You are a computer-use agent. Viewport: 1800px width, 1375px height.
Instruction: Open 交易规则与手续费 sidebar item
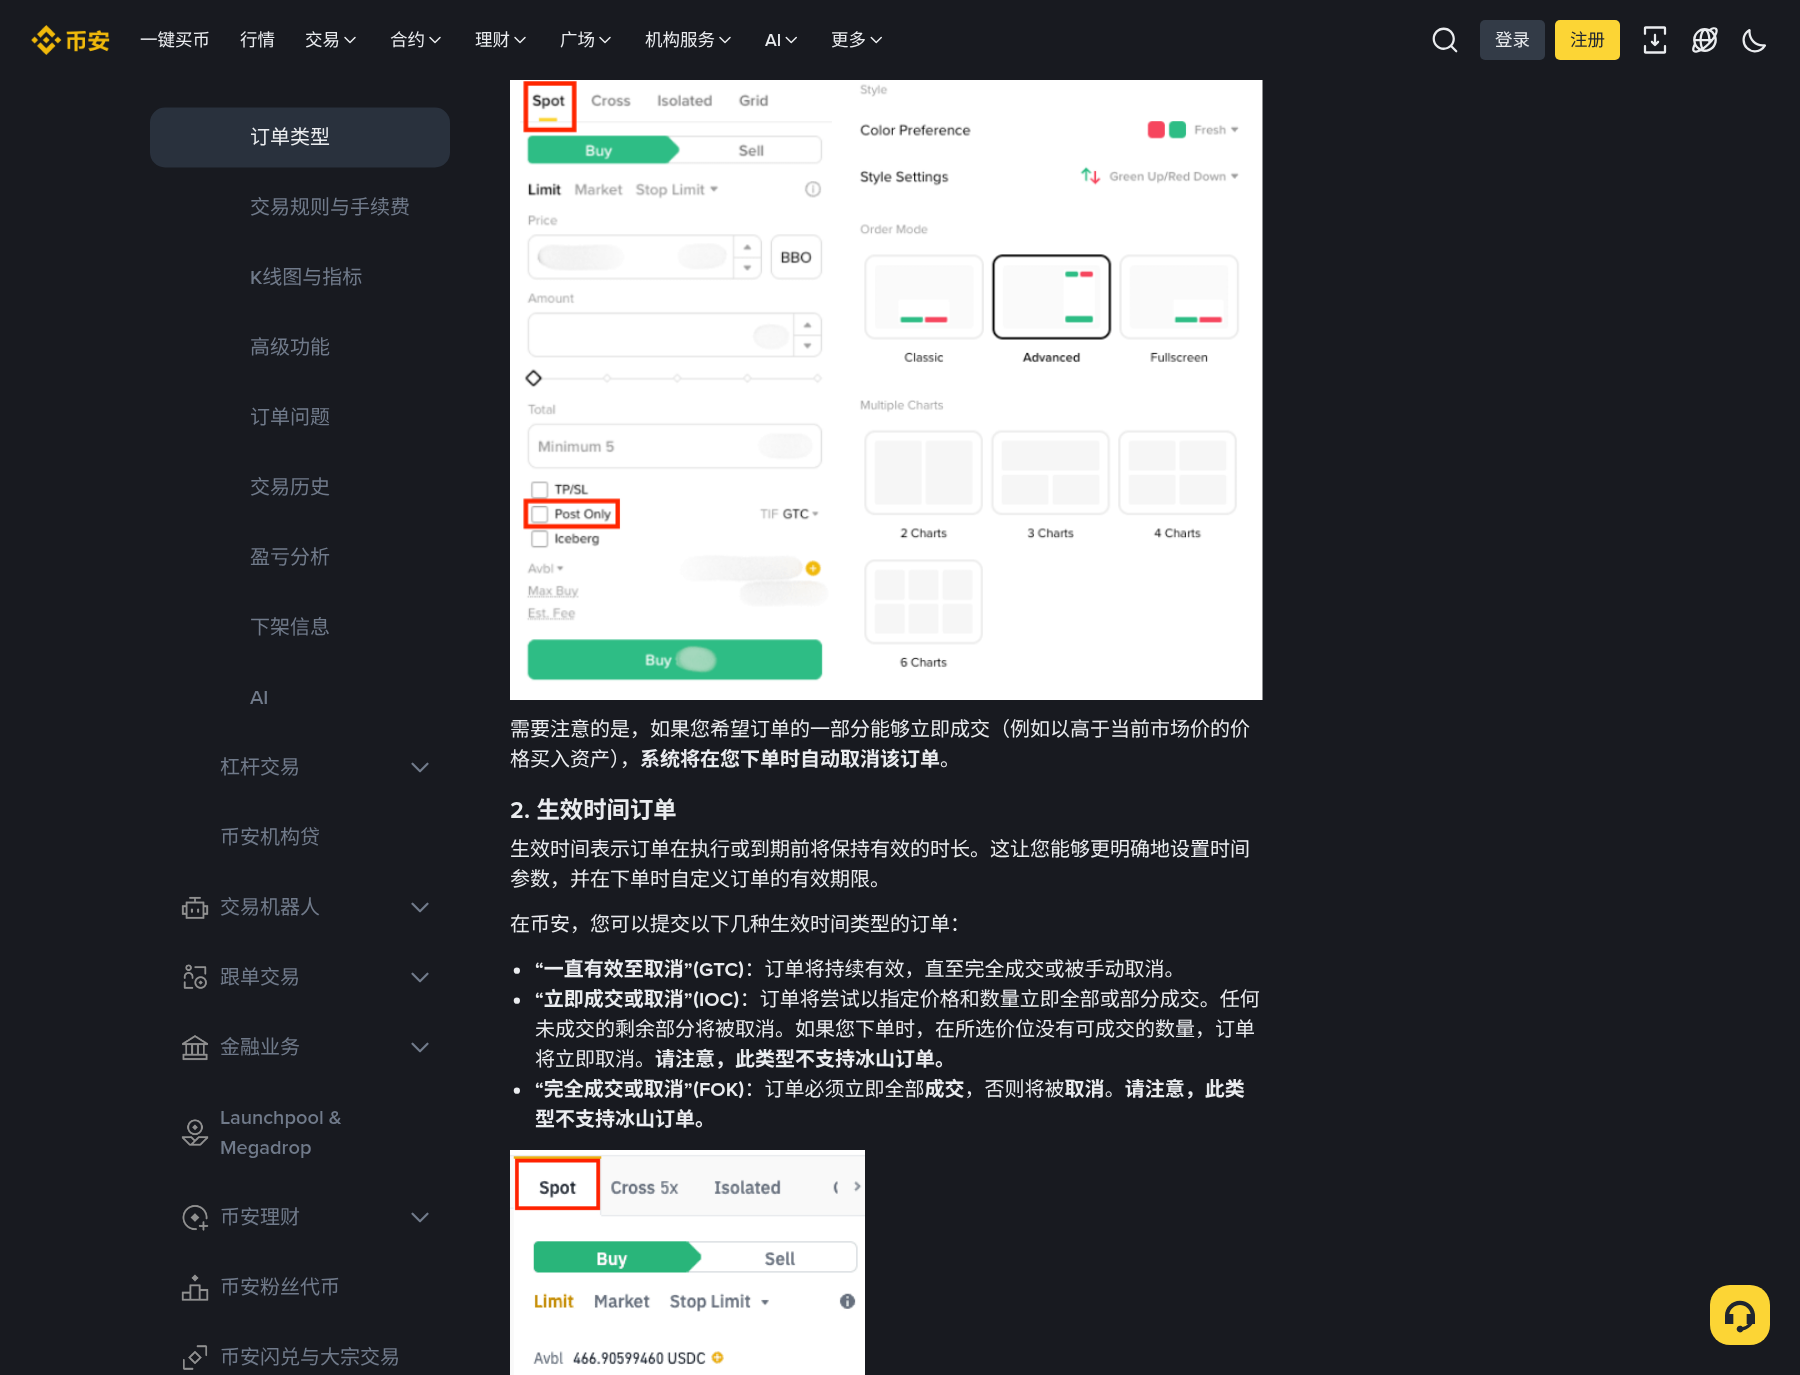(330, 207)
